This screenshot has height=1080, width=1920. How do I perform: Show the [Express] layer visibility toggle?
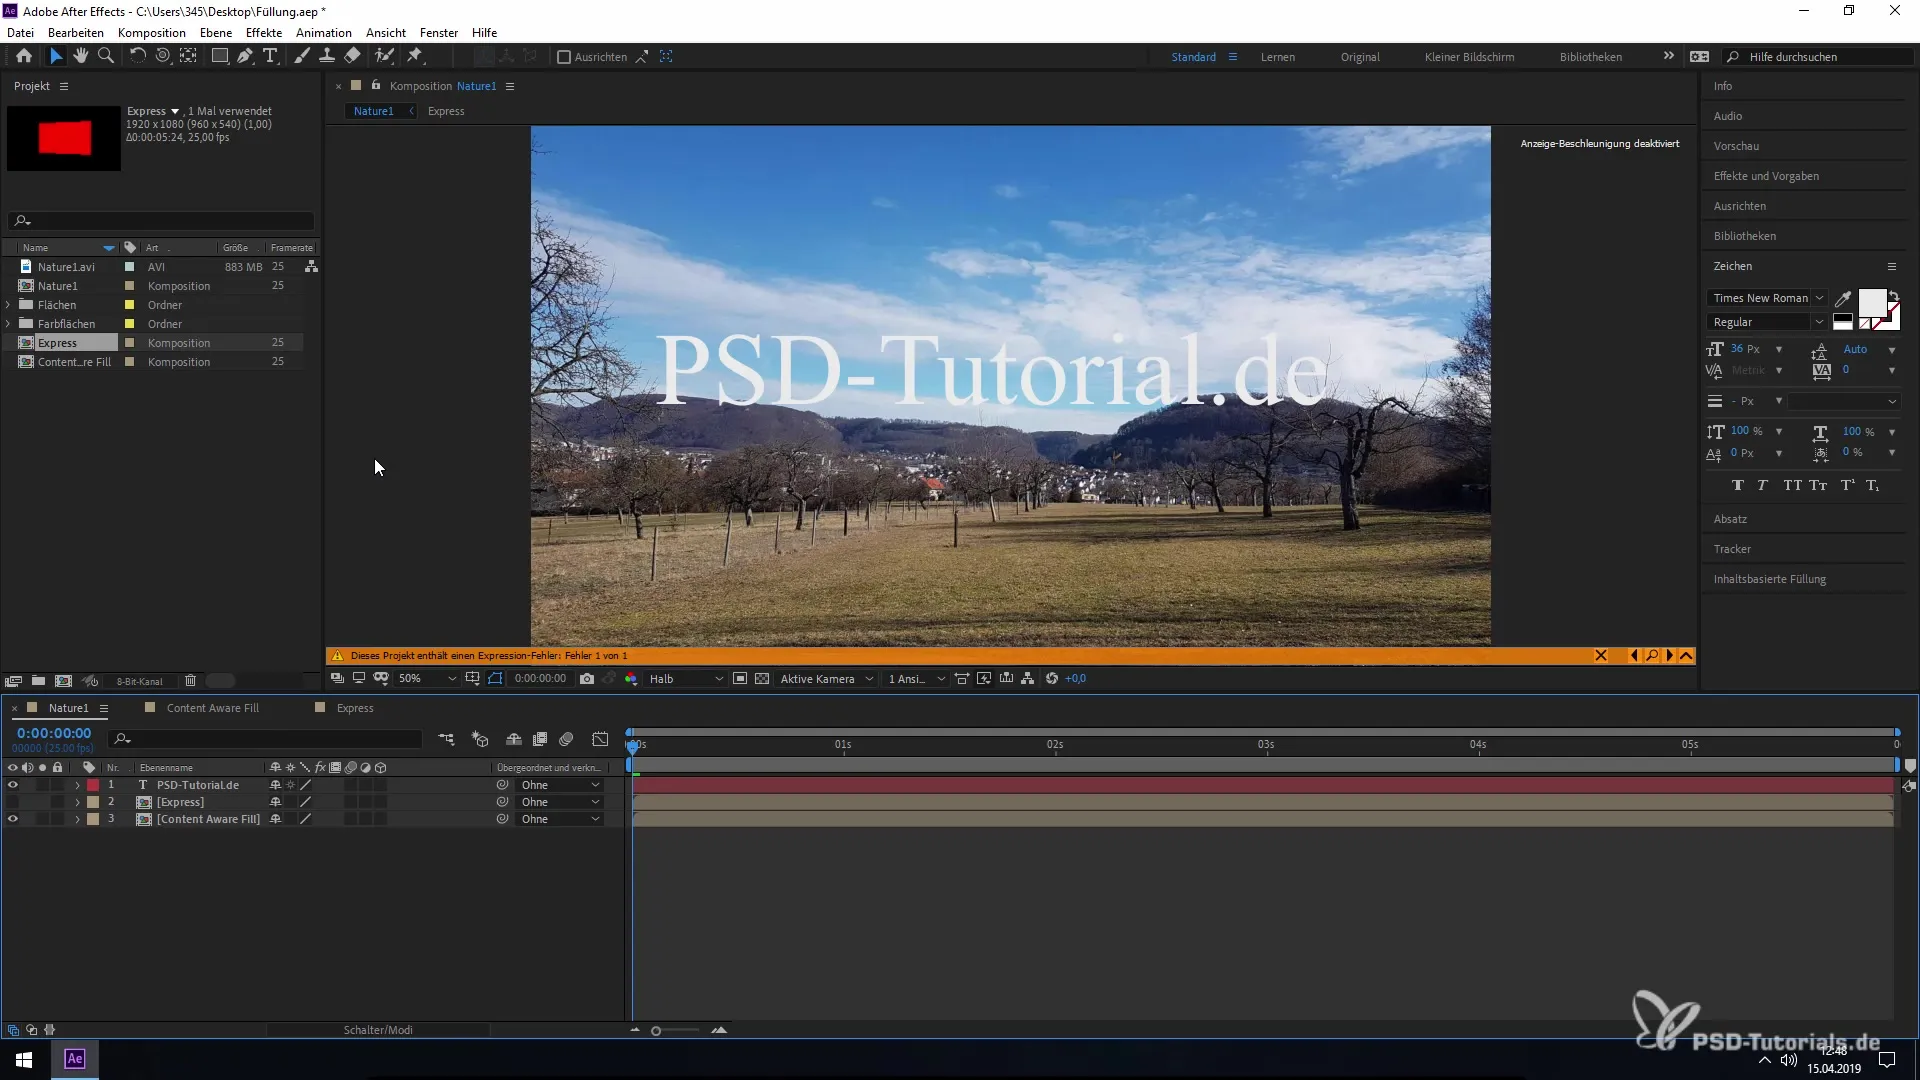pos(13,802)
